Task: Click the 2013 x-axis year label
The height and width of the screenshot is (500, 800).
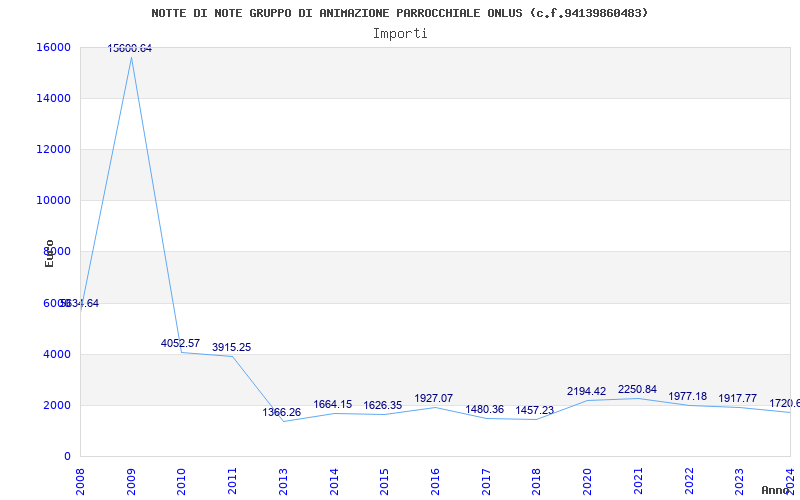Action: pos(283,482)
